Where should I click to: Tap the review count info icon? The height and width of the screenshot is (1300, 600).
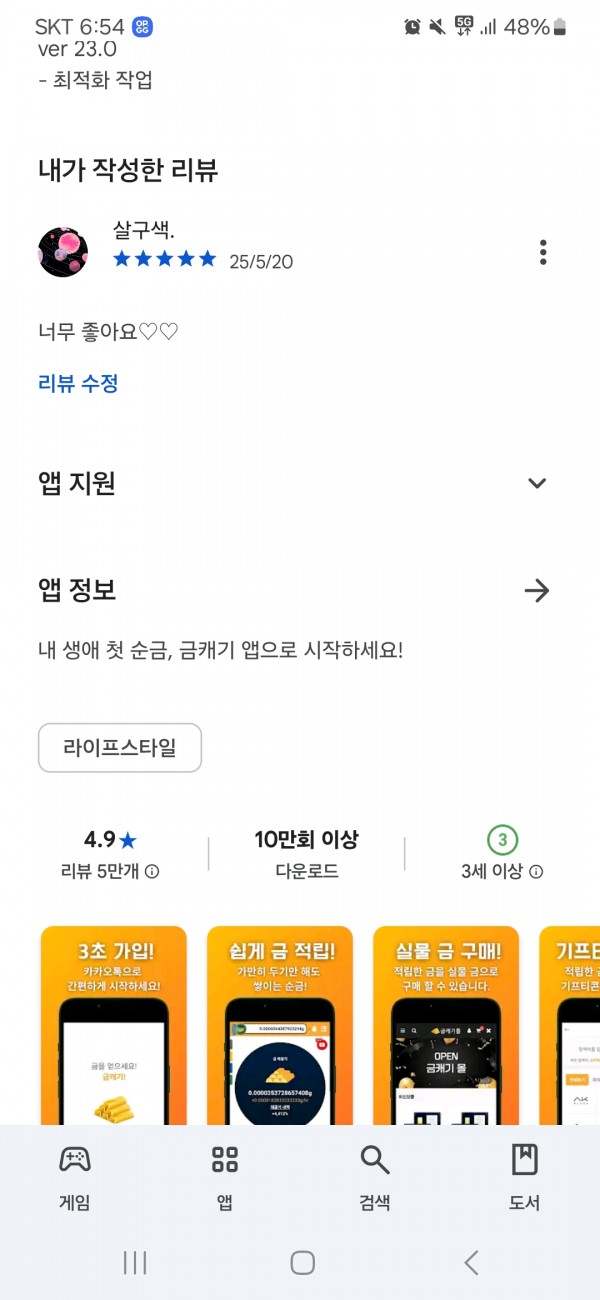[x=152, y=871]
